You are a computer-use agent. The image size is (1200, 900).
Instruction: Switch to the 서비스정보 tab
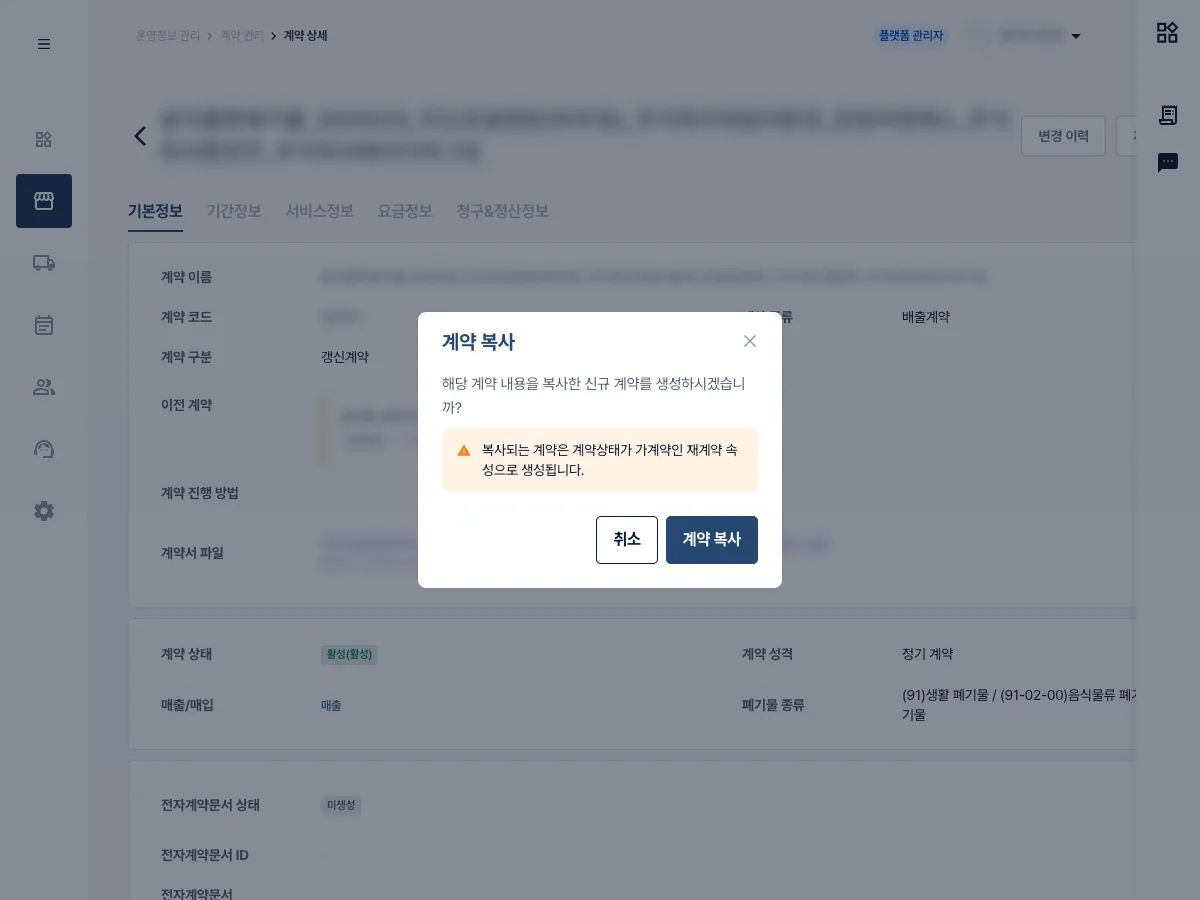click(x=319, y=211)
